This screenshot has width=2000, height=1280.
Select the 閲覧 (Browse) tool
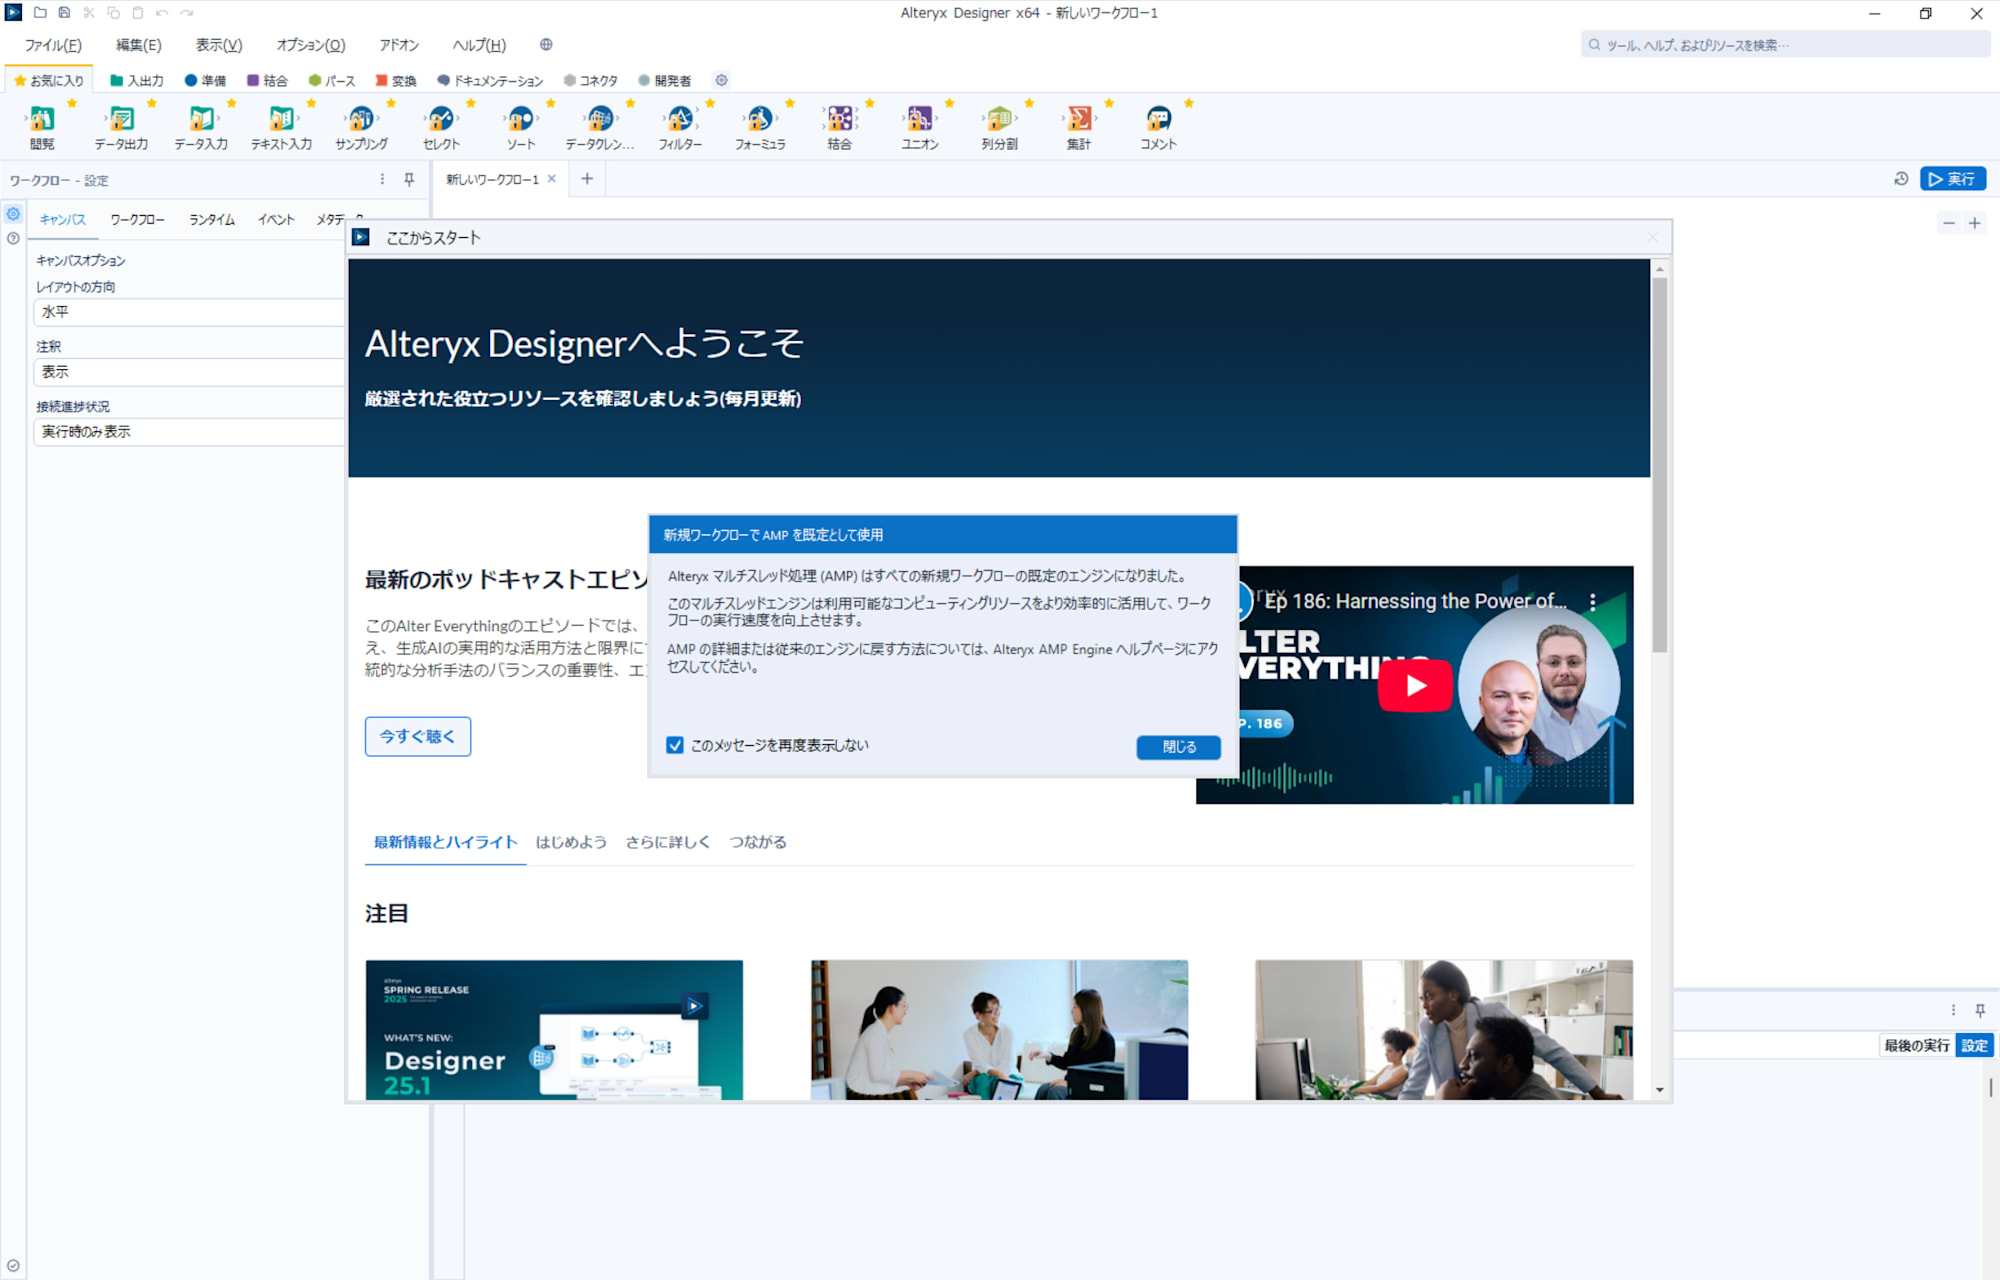click(41, 122)
